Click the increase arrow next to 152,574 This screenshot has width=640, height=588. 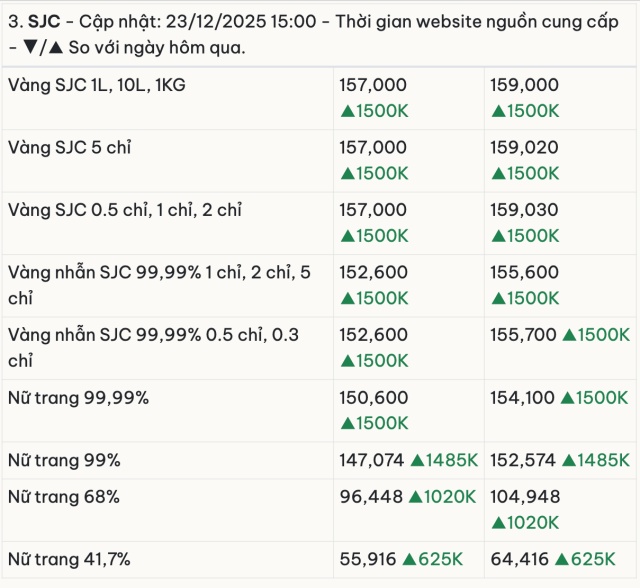coord(568,460)
